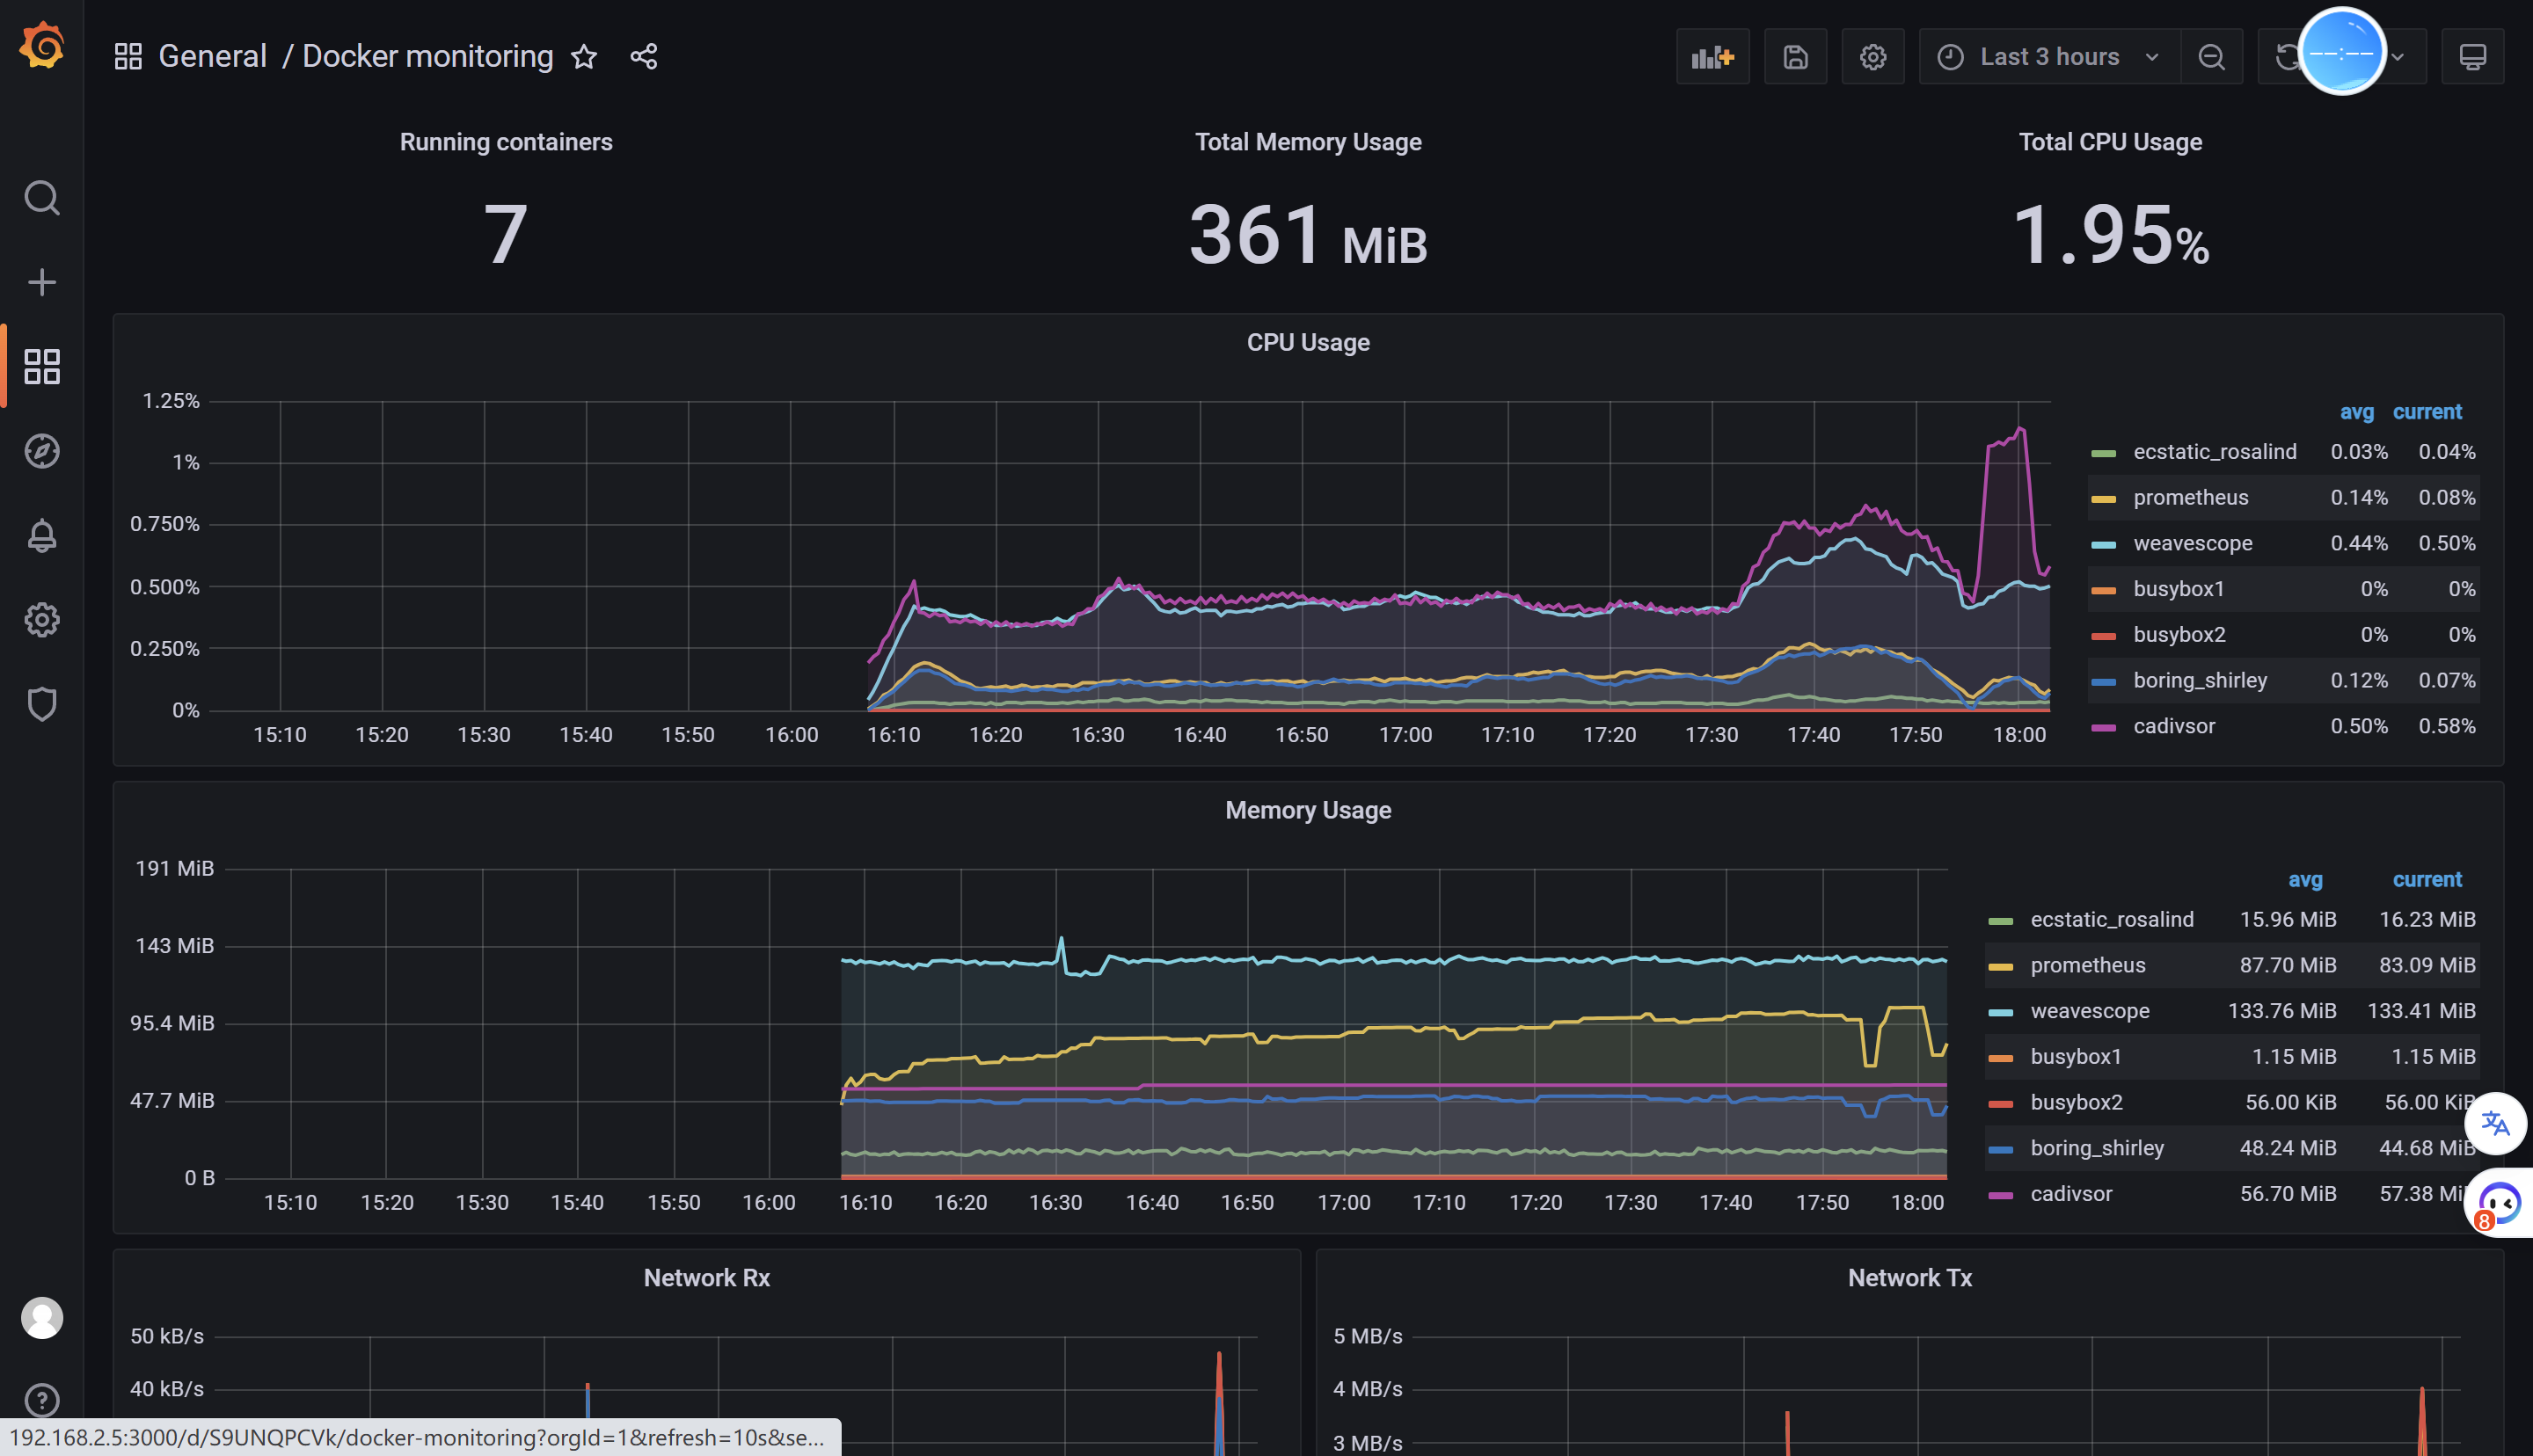The height and width of the screenshot is (1456, 2533).
Task: Click prometheus 83.09 MiB current memory value
Action: point(2427,966)
